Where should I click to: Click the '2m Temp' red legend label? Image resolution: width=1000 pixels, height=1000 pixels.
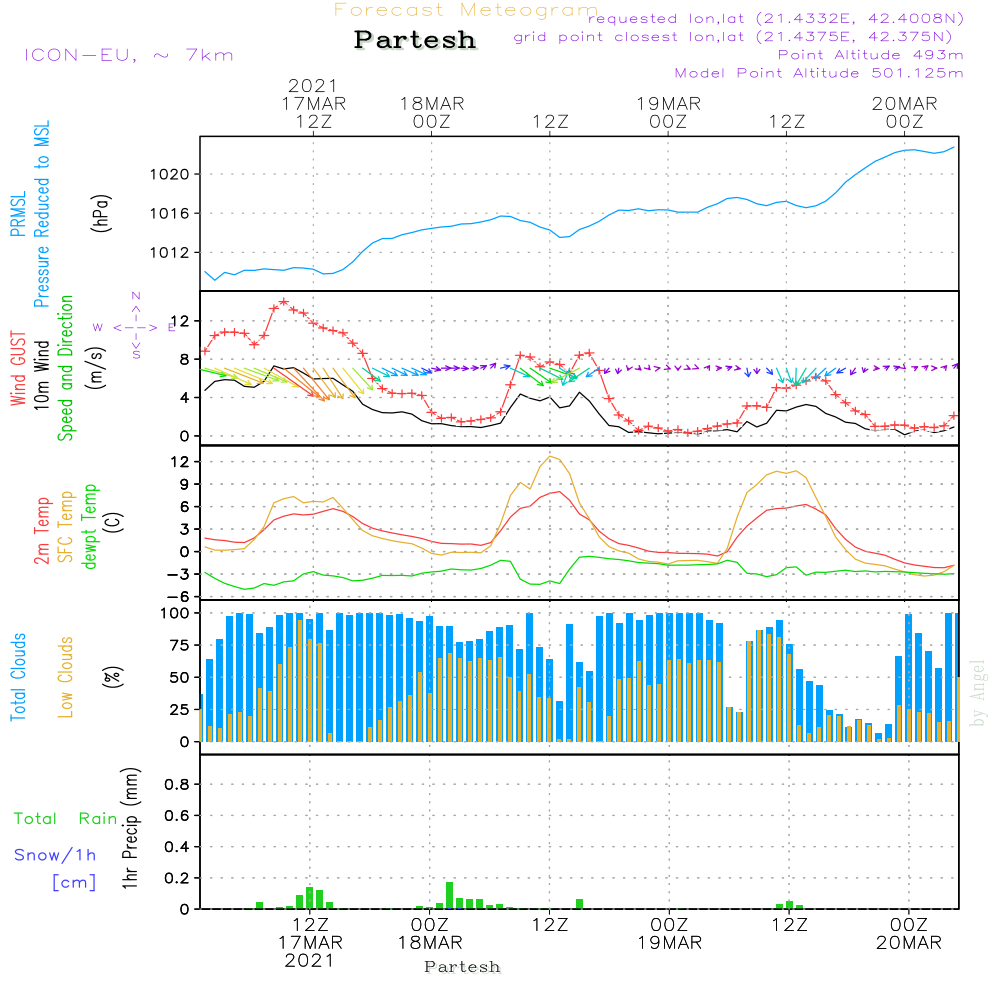pyautogui.click(x=42, y=531)
